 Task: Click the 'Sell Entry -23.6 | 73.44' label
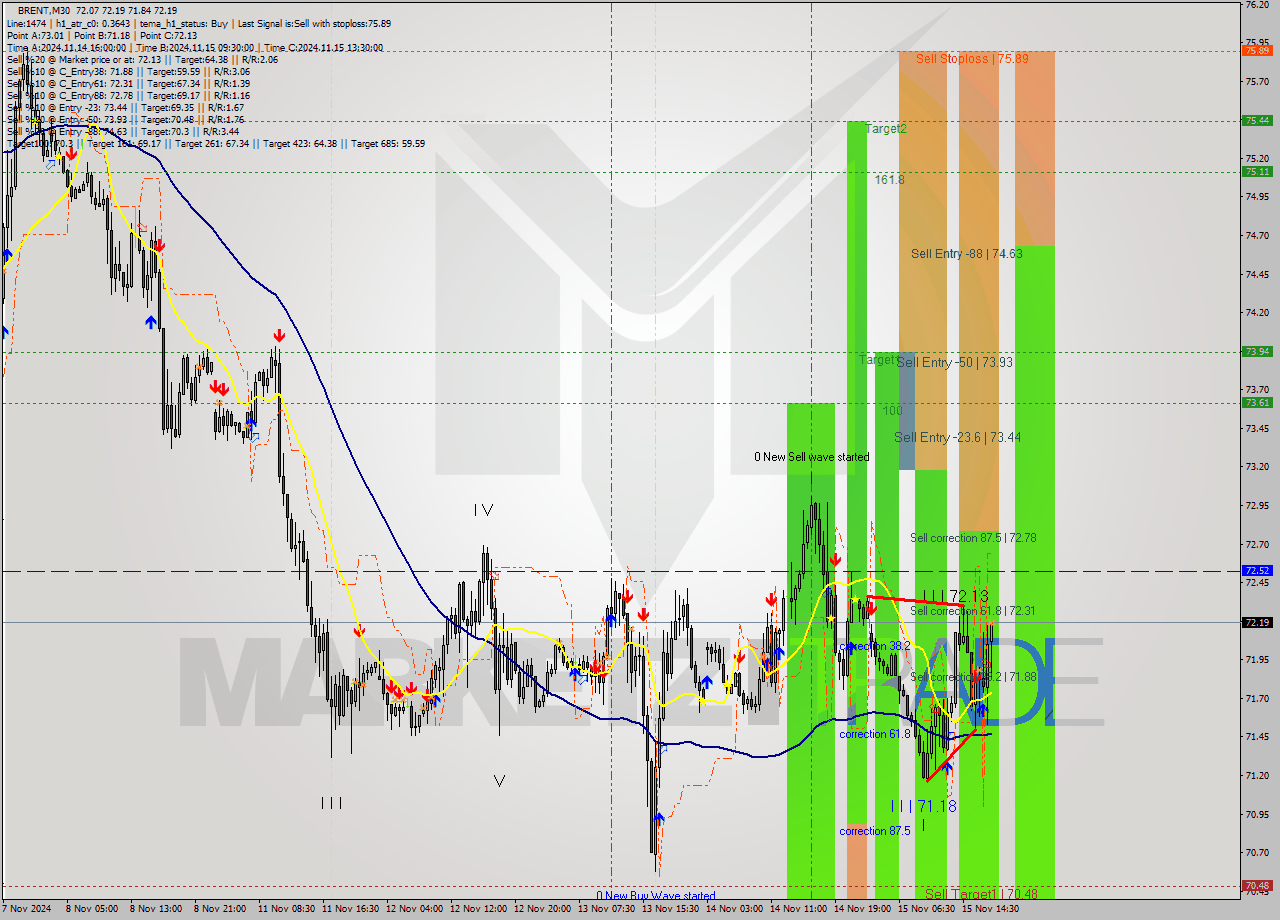957,437
